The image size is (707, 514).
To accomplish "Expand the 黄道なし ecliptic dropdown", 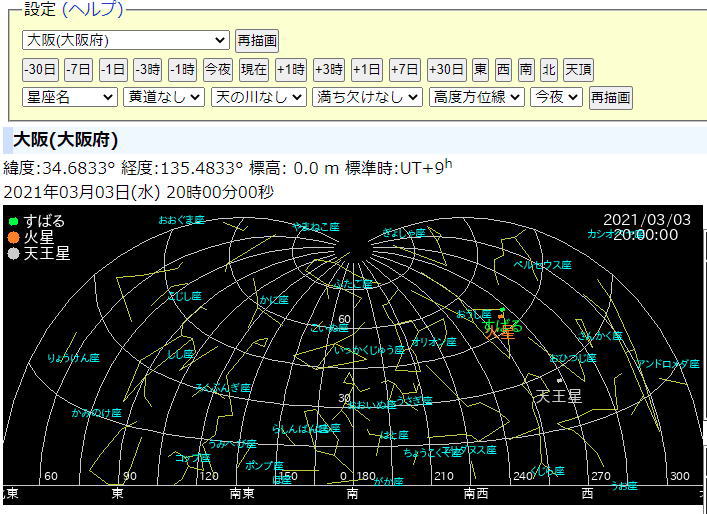I will coord(164,97).
